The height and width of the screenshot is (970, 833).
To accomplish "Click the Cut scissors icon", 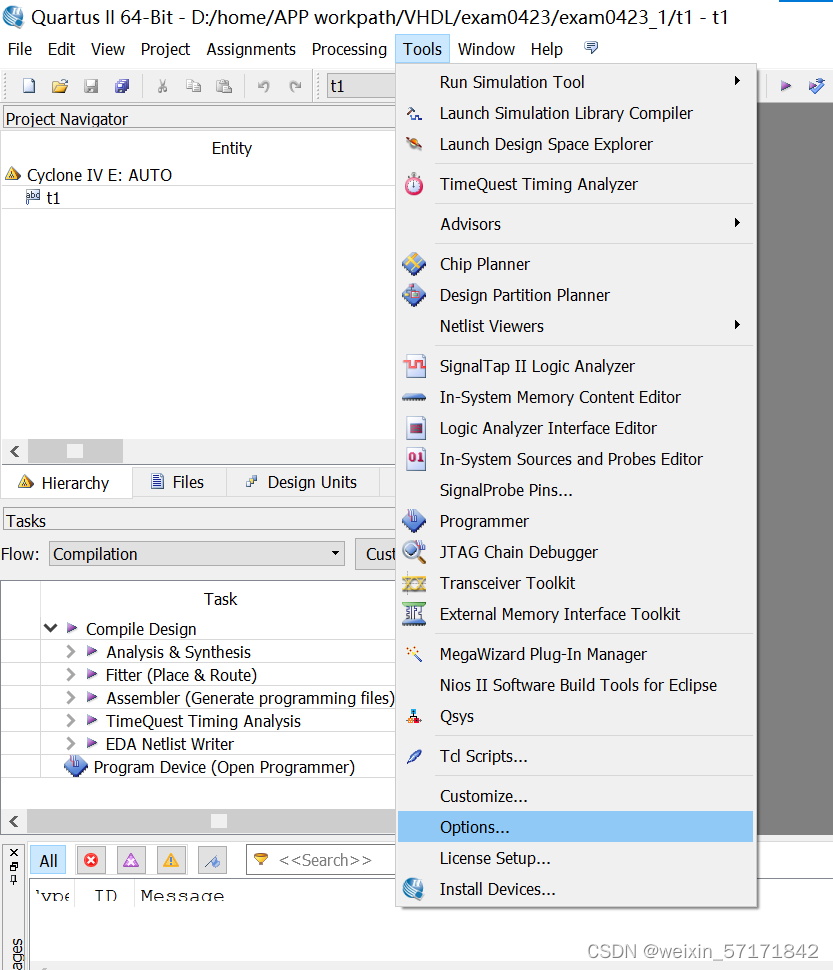I will coord(163,86).
